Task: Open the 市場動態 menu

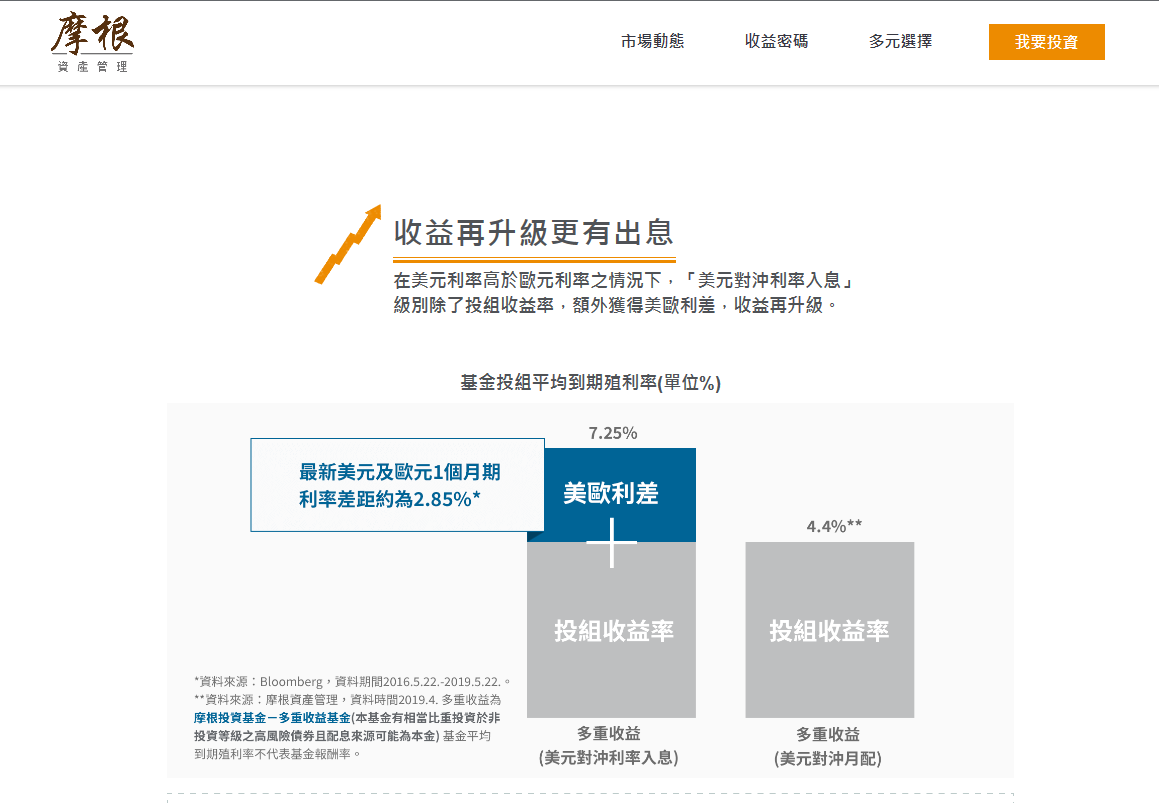Action: 651,42
